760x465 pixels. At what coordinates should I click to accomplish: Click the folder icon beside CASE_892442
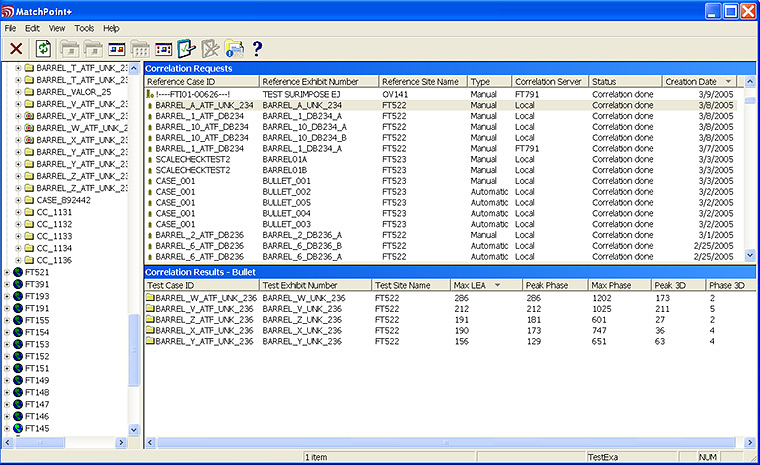(x=29, y=200)
